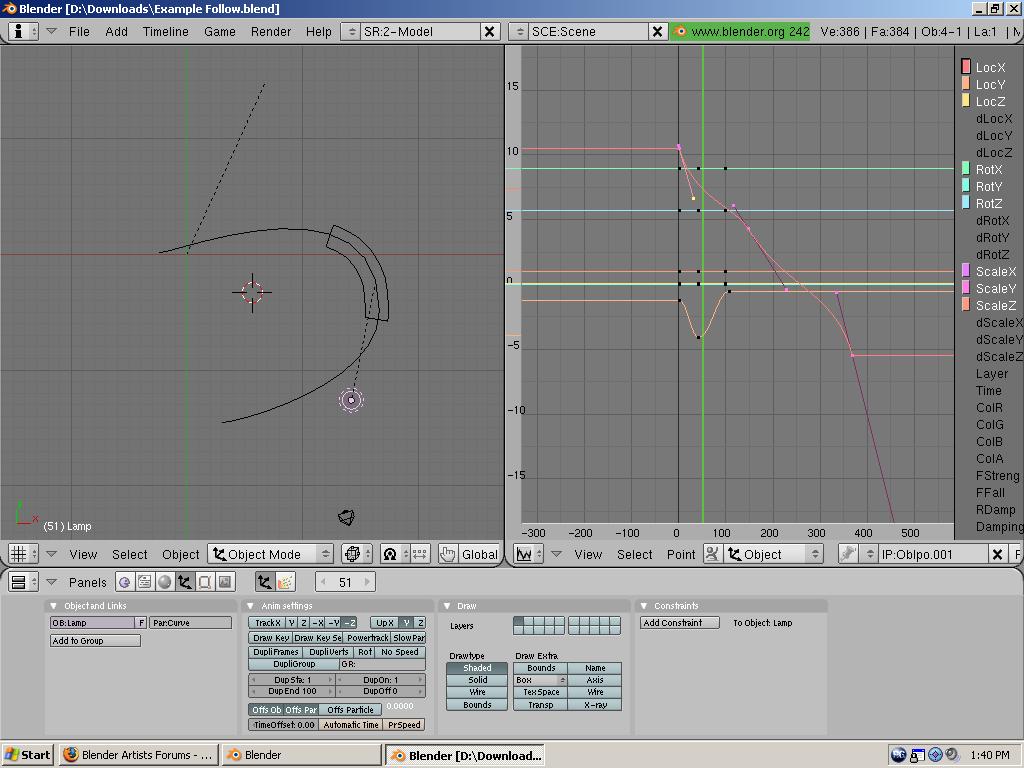Click the current frame number field 51

pos(345,582)
